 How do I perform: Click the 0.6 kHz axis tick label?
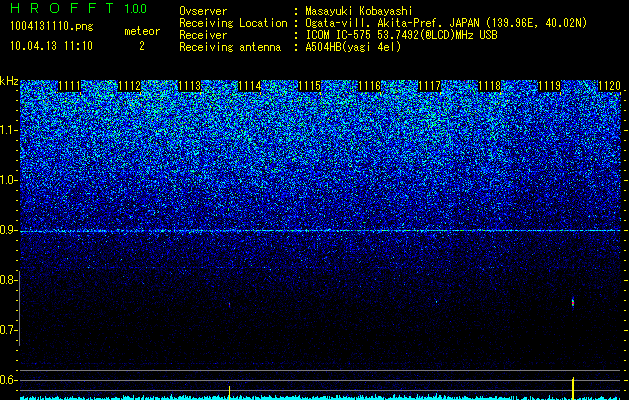coord(9,380)
